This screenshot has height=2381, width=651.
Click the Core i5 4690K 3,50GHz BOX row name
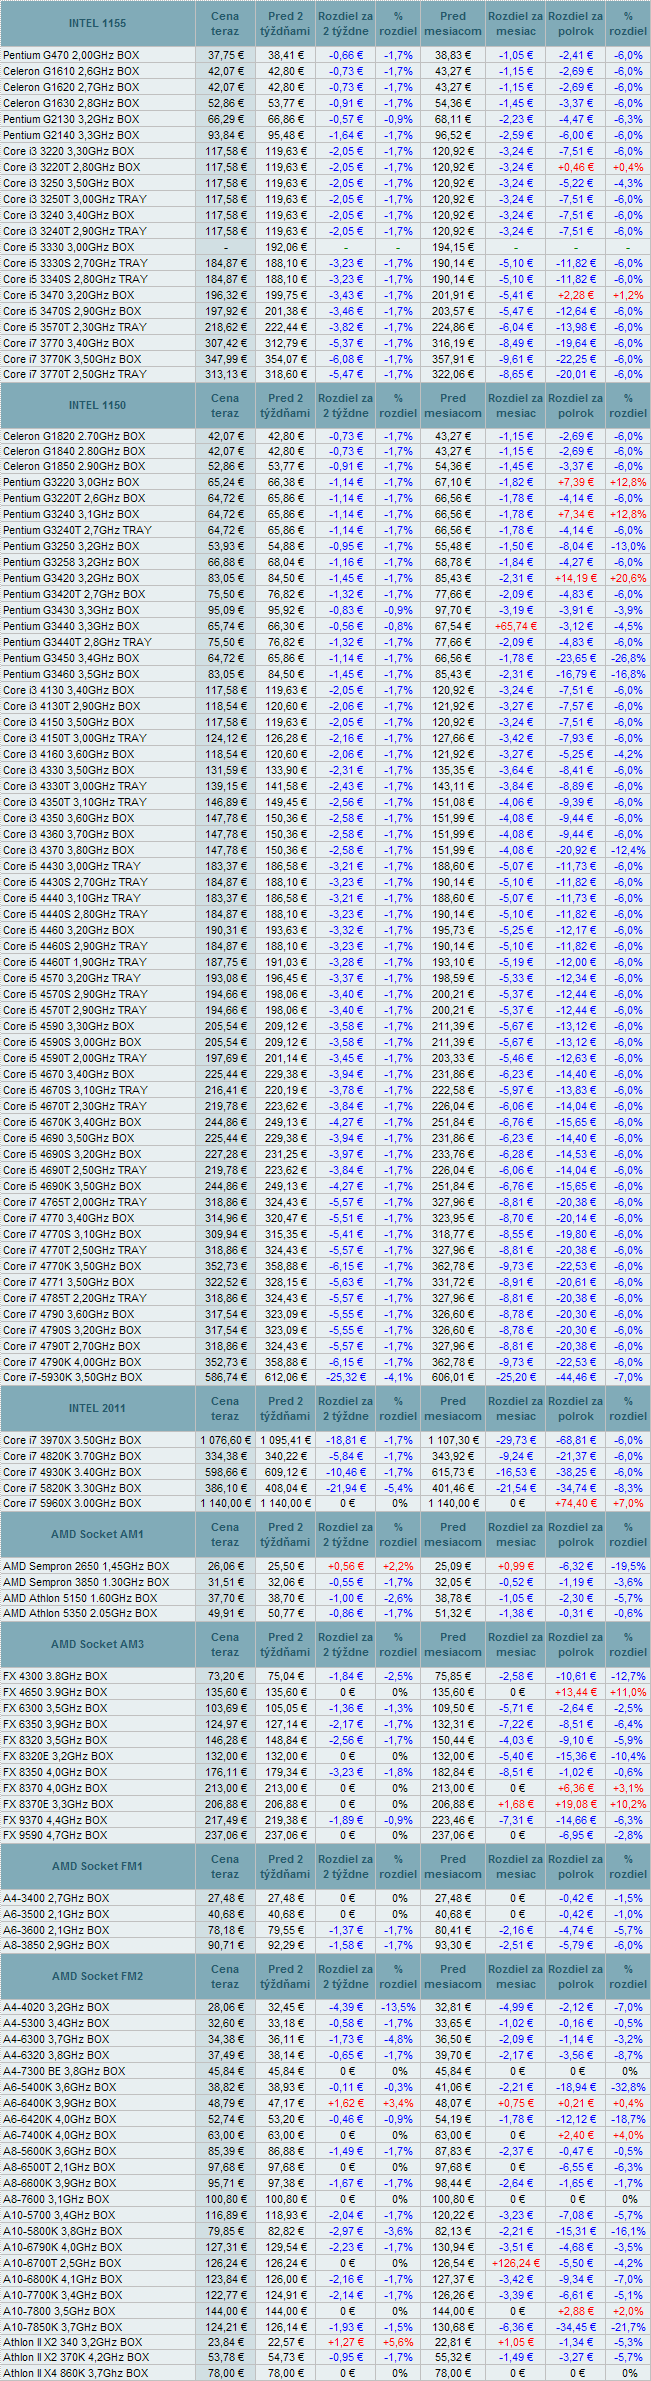(72, 1186)
